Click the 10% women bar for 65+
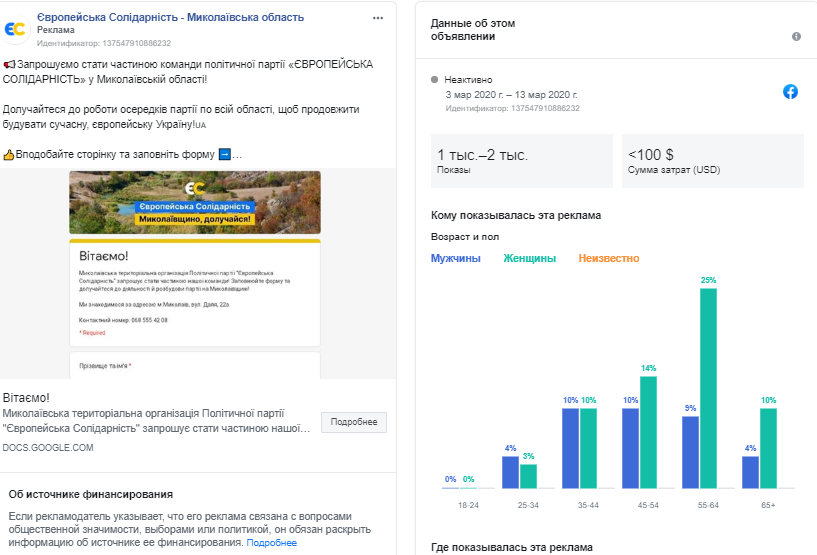 (x=768, y=448)
